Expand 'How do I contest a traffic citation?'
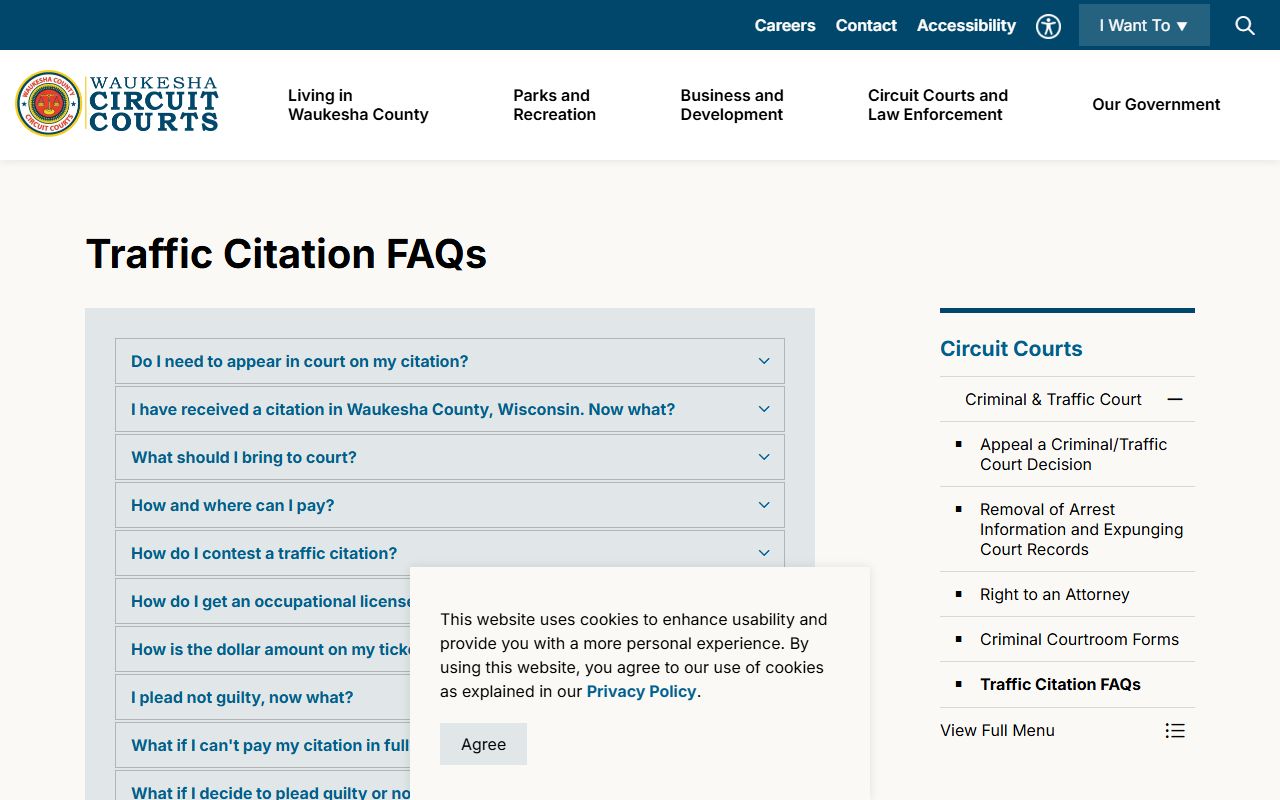This screenshot has height=800, width=1280. click(x=450, y=553)
